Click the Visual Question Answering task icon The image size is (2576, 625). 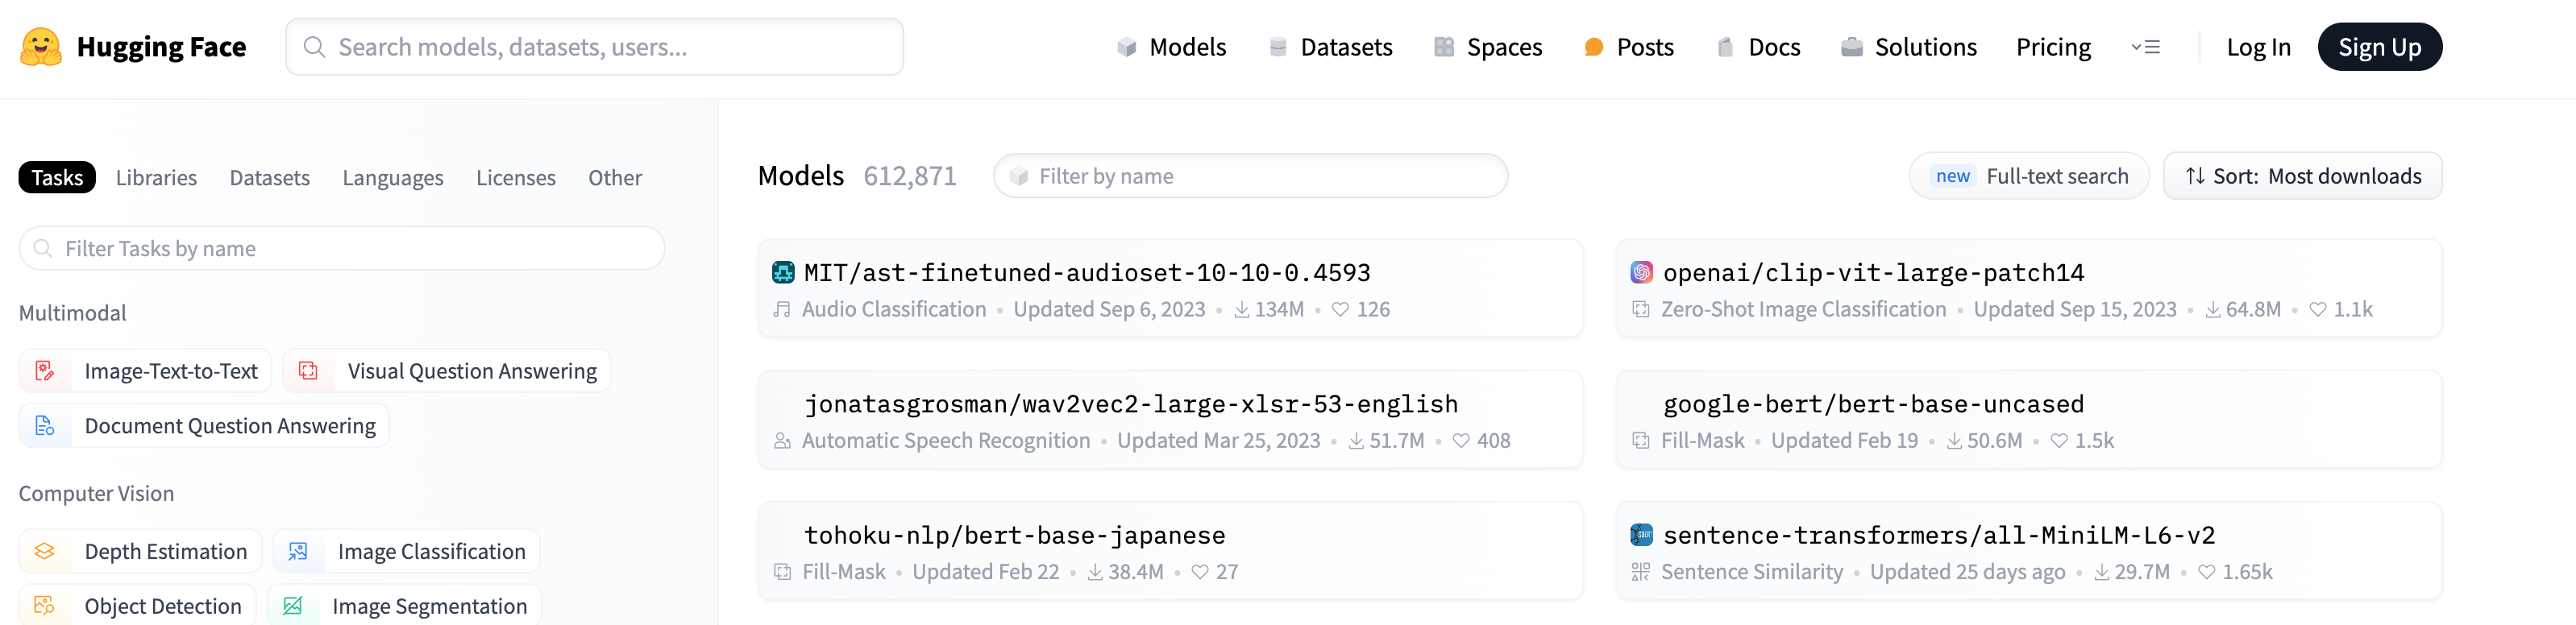pyautogui.click(x=308, y=371)
